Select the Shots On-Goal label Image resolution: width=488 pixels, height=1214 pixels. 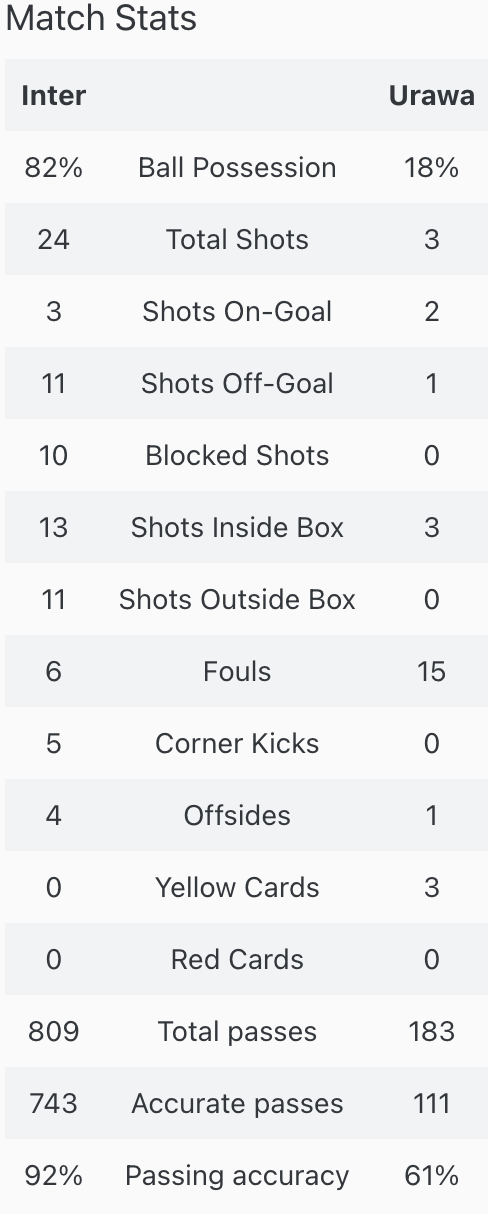pyautogui.click(x=237, y=312)
